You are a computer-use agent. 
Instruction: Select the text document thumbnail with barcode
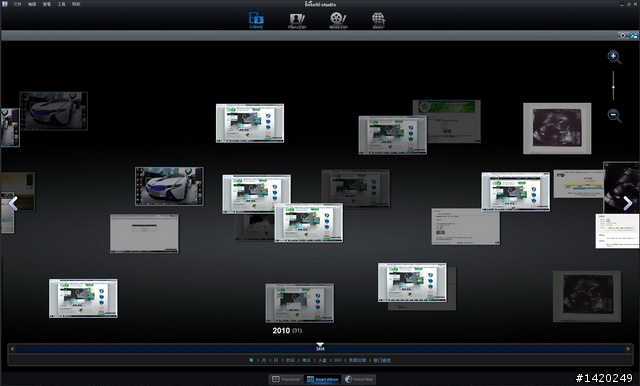point(465,226)
